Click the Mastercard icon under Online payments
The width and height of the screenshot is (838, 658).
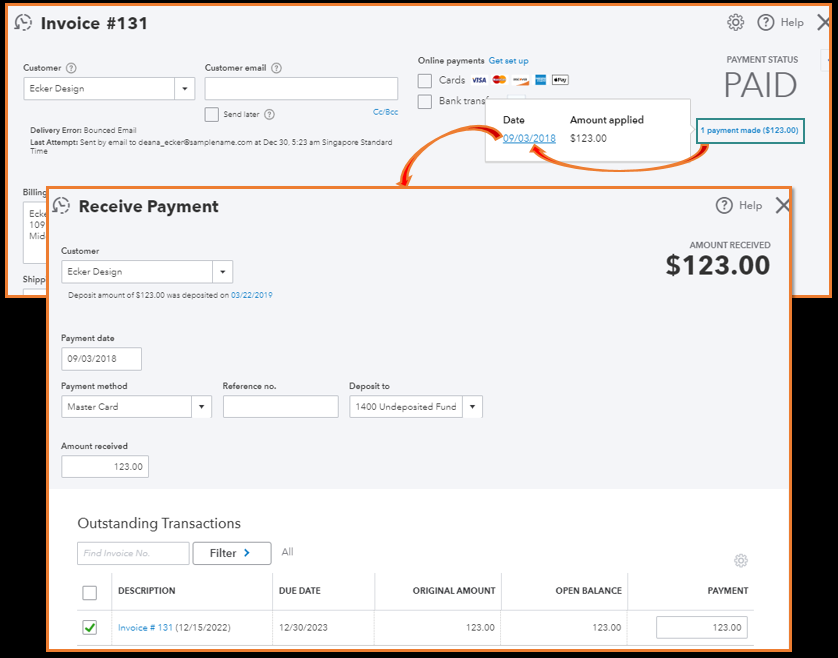[x=502, y=80]
